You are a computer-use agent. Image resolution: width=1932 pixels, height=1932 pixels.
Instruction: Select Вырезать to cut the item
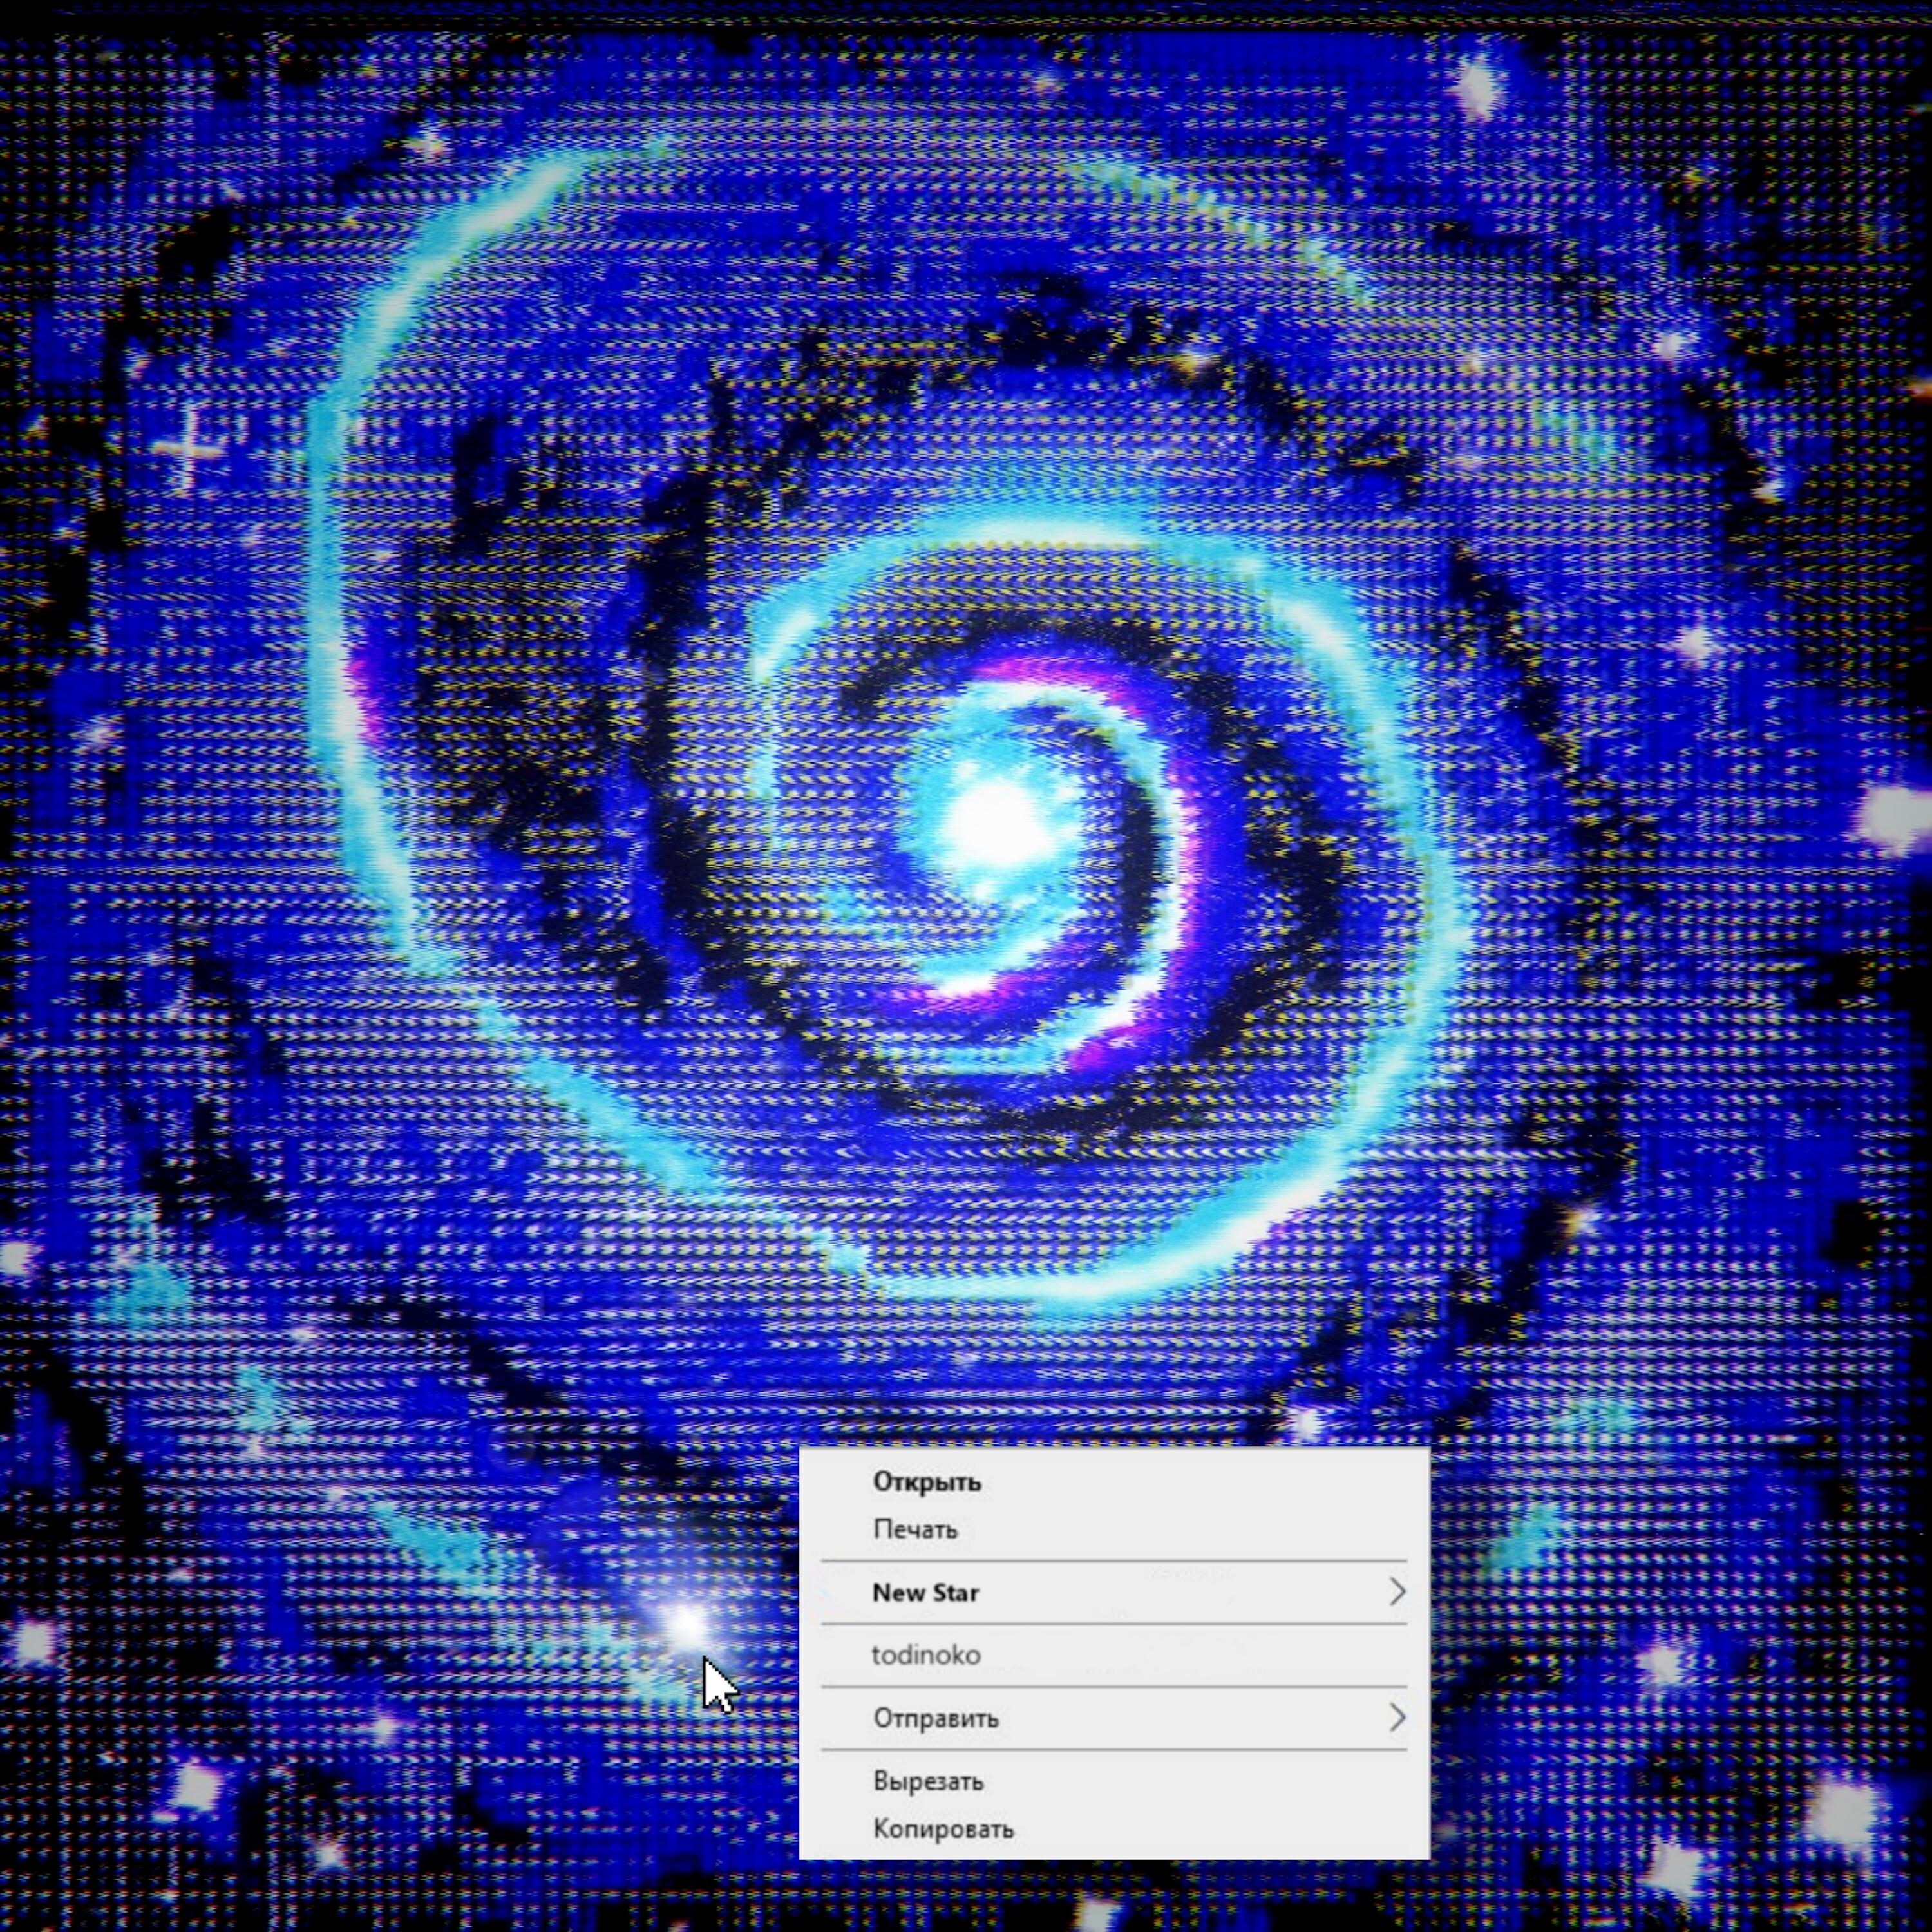[x=1114, y=1781]
